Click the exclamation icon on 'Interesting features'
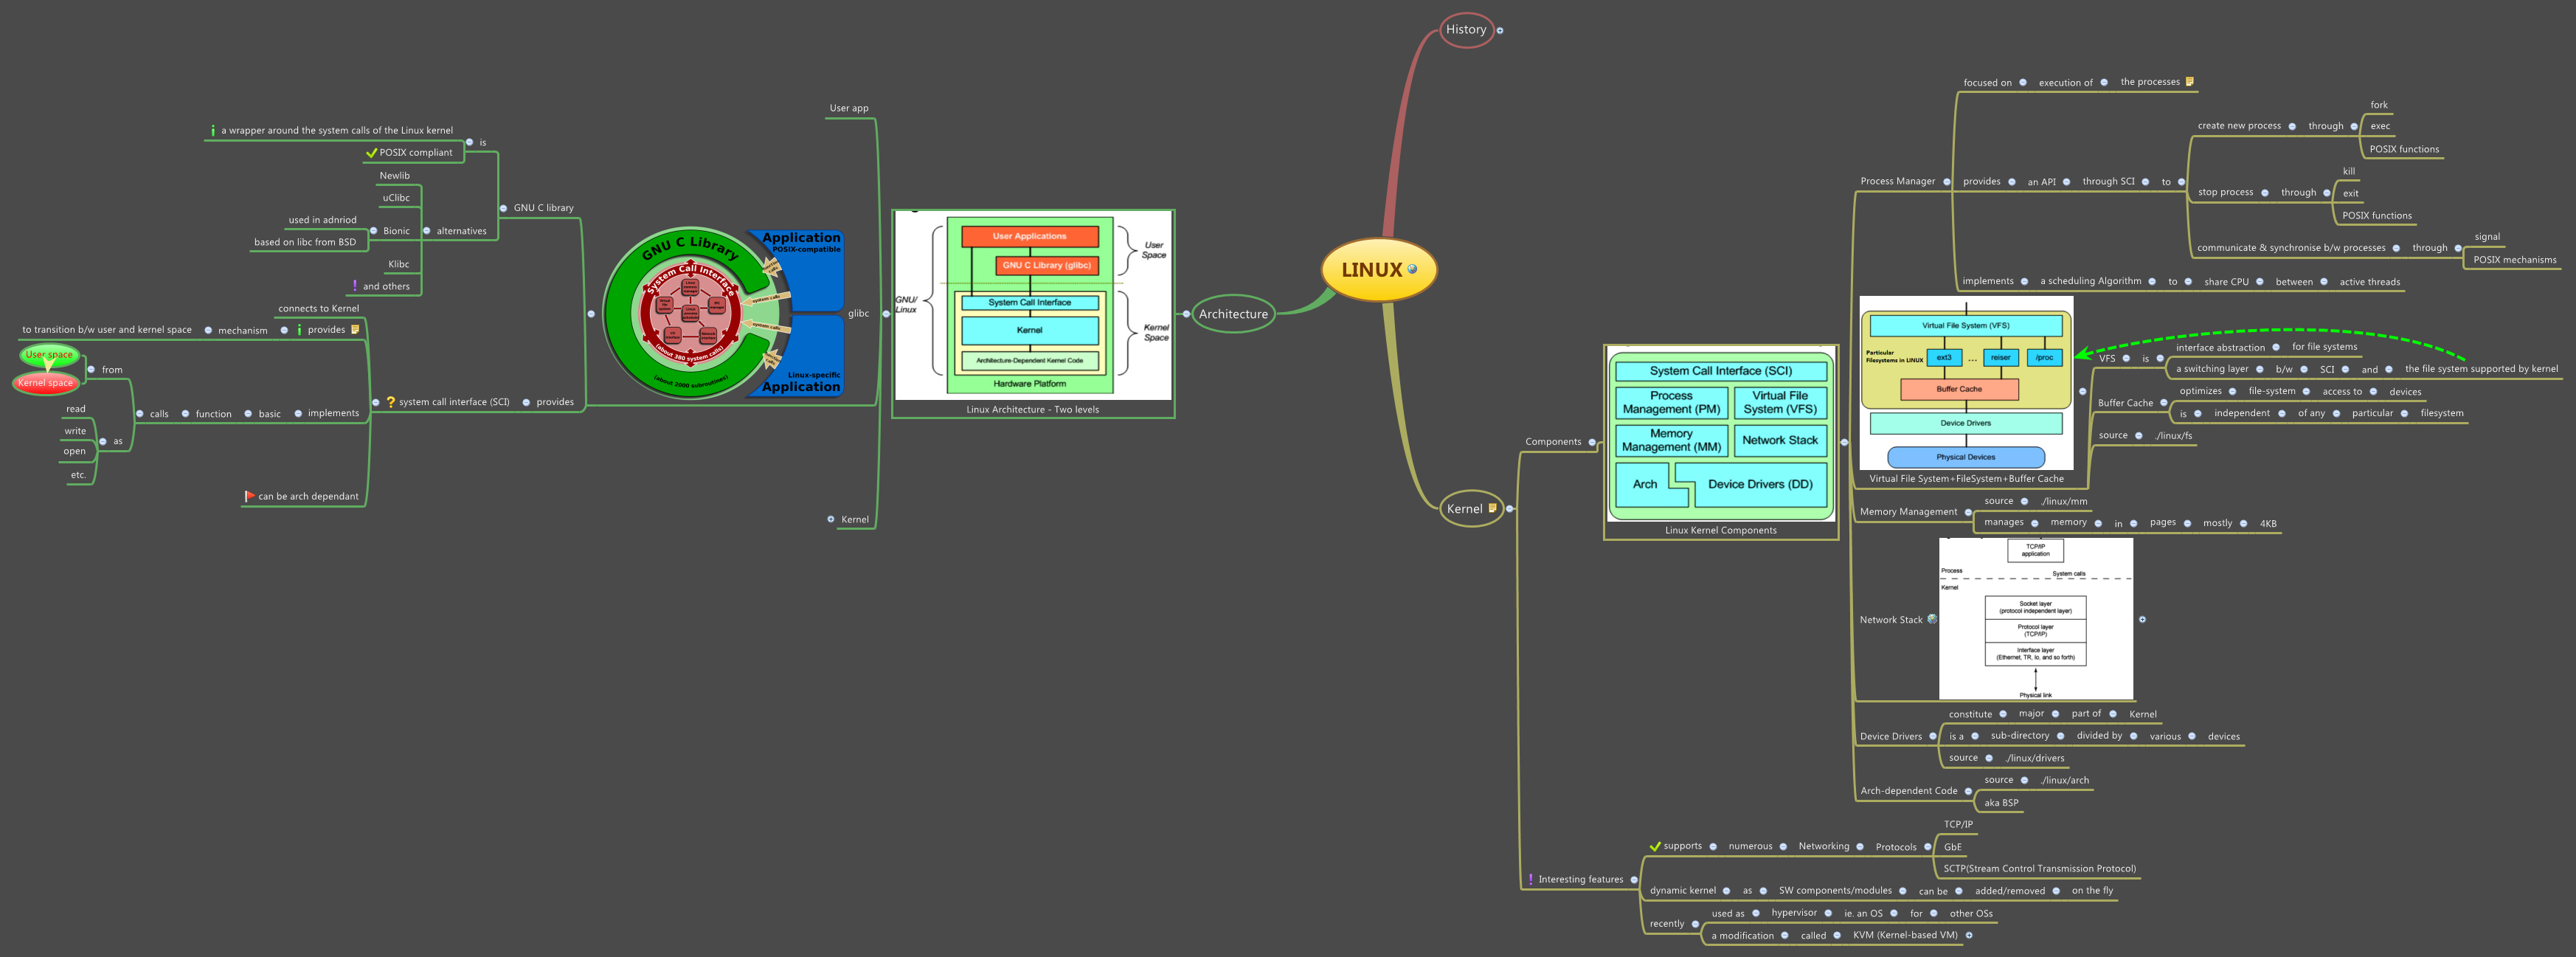The image size is (2576, 957). click(1532, 879)
